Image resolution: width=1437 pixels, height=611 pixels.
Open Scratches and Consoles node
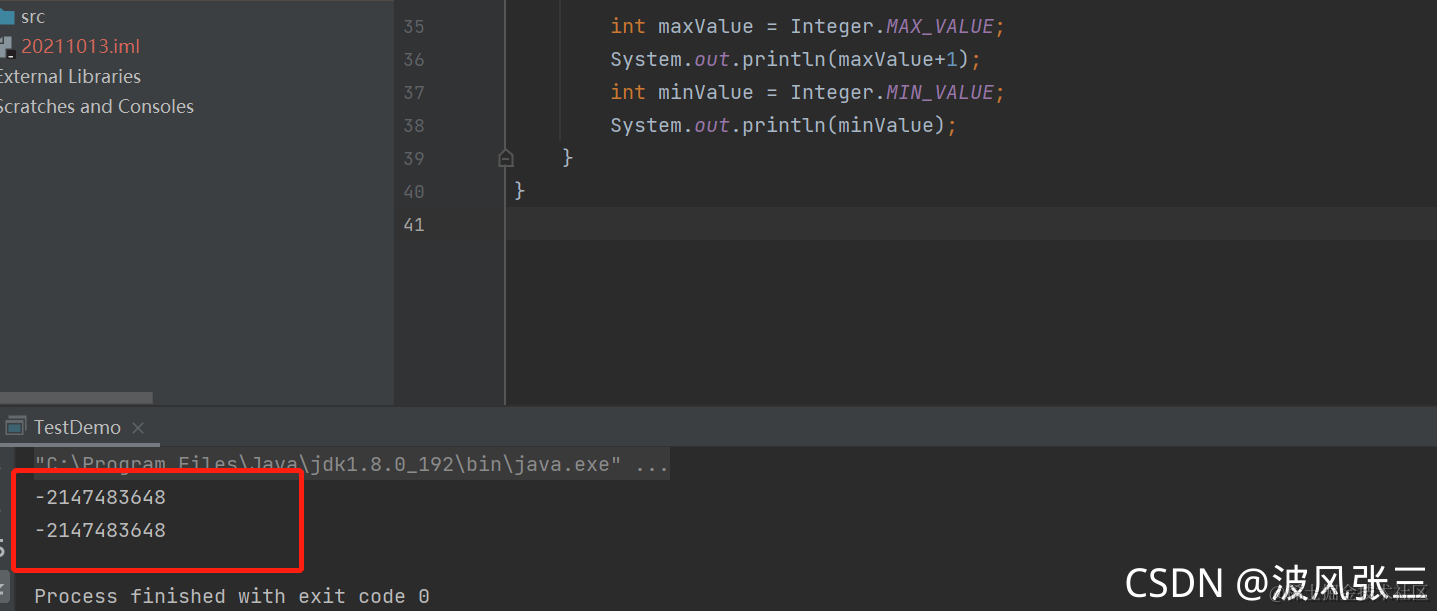(x=96, y=107)
